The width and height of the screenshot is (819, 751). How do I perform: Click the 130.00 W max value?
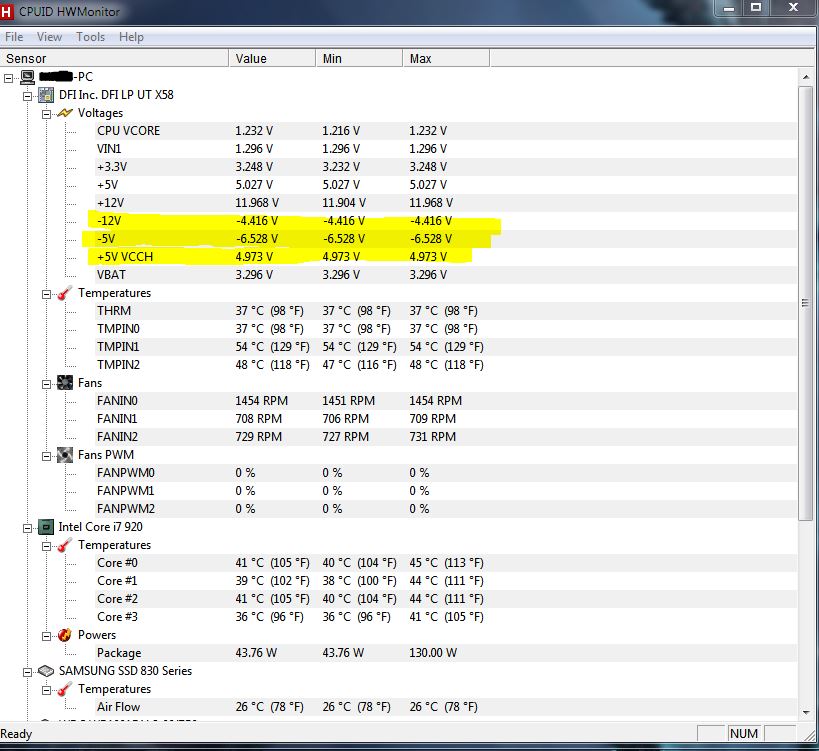(x=433, y=653)
